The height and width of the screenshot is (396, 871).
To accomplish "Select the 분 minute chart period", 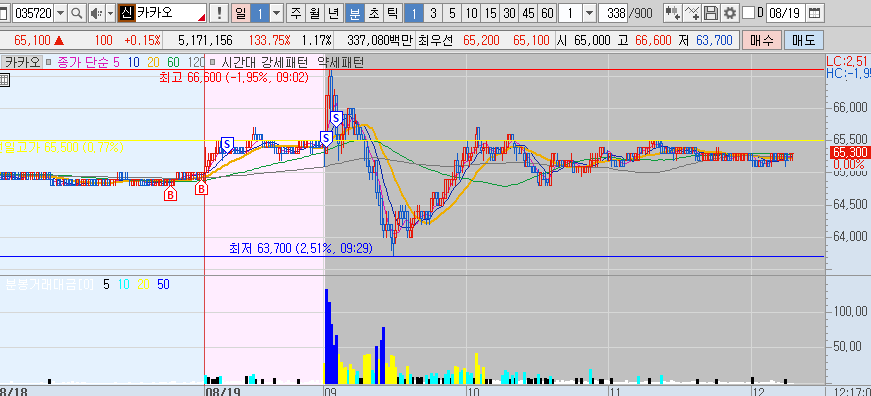I will point(354,13).
